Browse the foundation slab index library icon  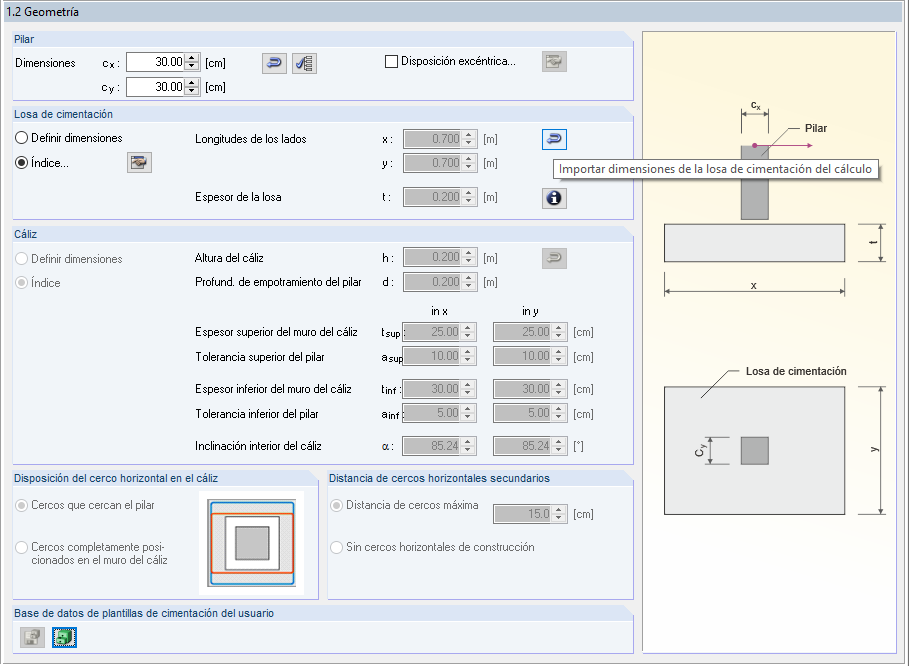coord(139,162)
